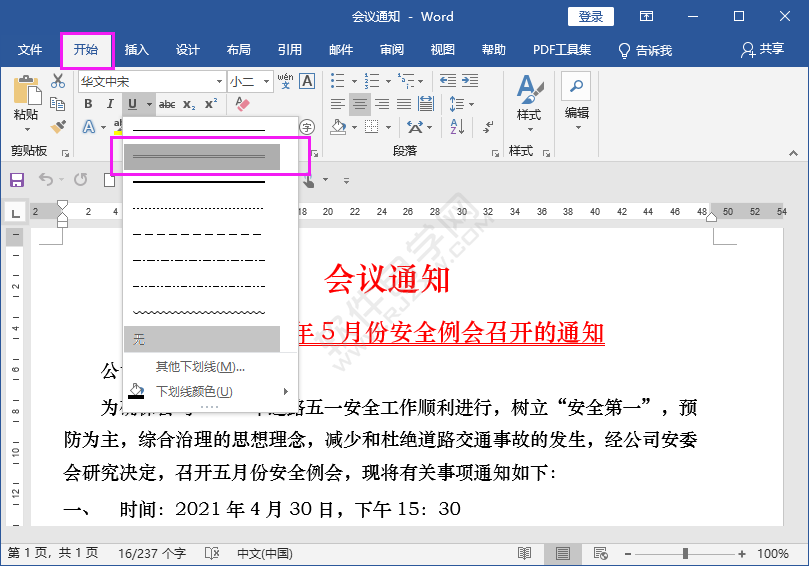Open the borders dropdown arrow
Screen dimensions: 809x566
tap(388, 127)
